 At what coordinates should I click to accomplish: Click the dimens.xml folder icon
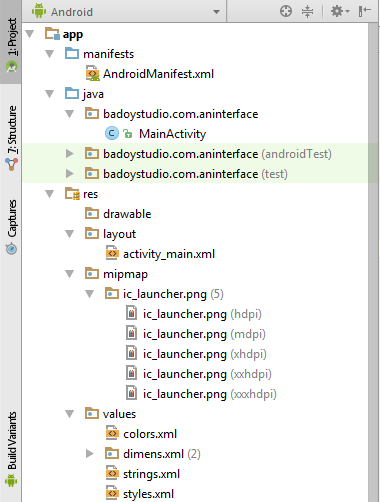(x=112, y=453)
